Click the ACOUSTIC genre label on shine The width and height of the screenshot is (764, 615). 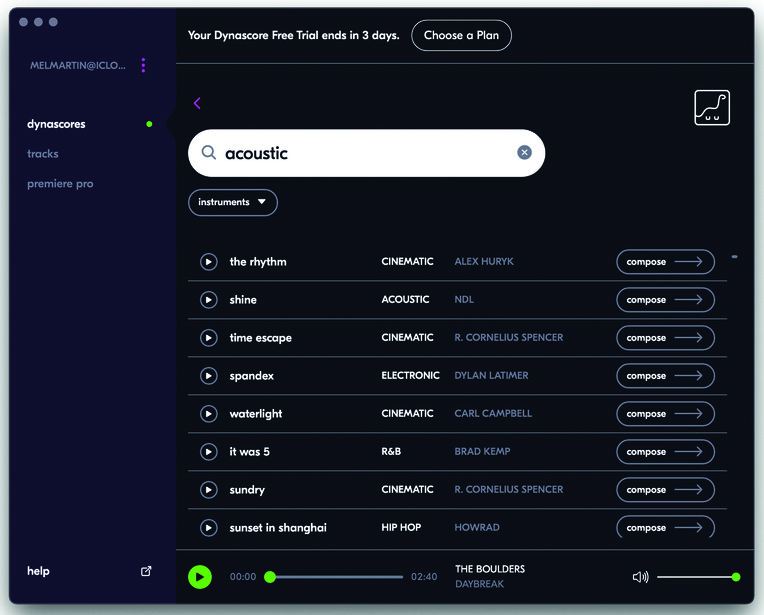coord(405,300)
